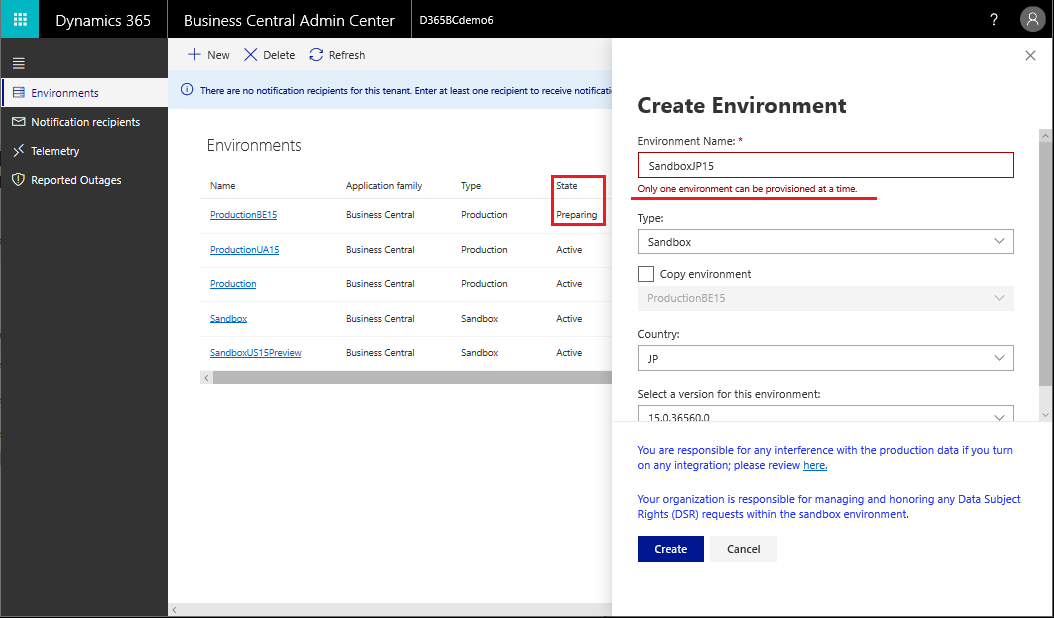Image resolution: width=1054 pixels, height=618 pixels.
Task: Click down arrow of panel scrollbar
Action: tap(1045, 416)
